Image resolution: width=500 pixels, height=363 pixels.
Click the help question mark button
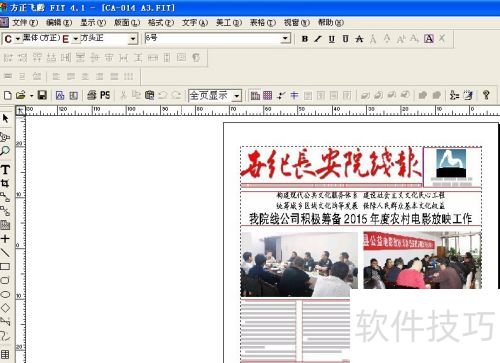pos(486,95)
